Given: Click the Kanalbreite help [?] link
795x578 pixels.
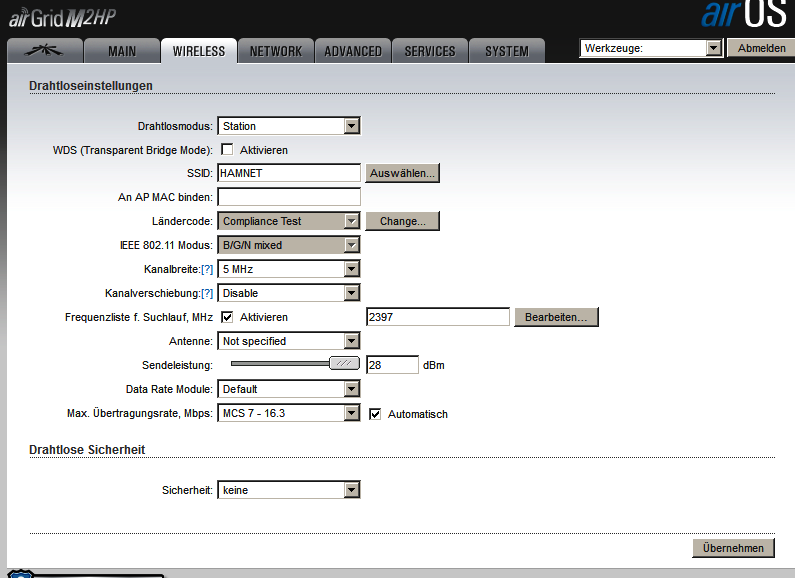Looking at the screenshot, I should coord(207,270).
